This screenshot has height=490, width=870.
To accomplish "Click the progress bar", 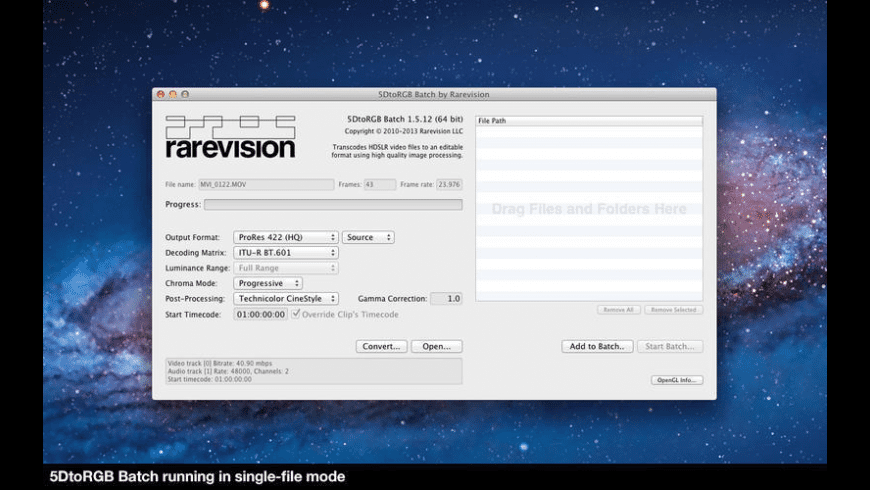I will [333, 205].
